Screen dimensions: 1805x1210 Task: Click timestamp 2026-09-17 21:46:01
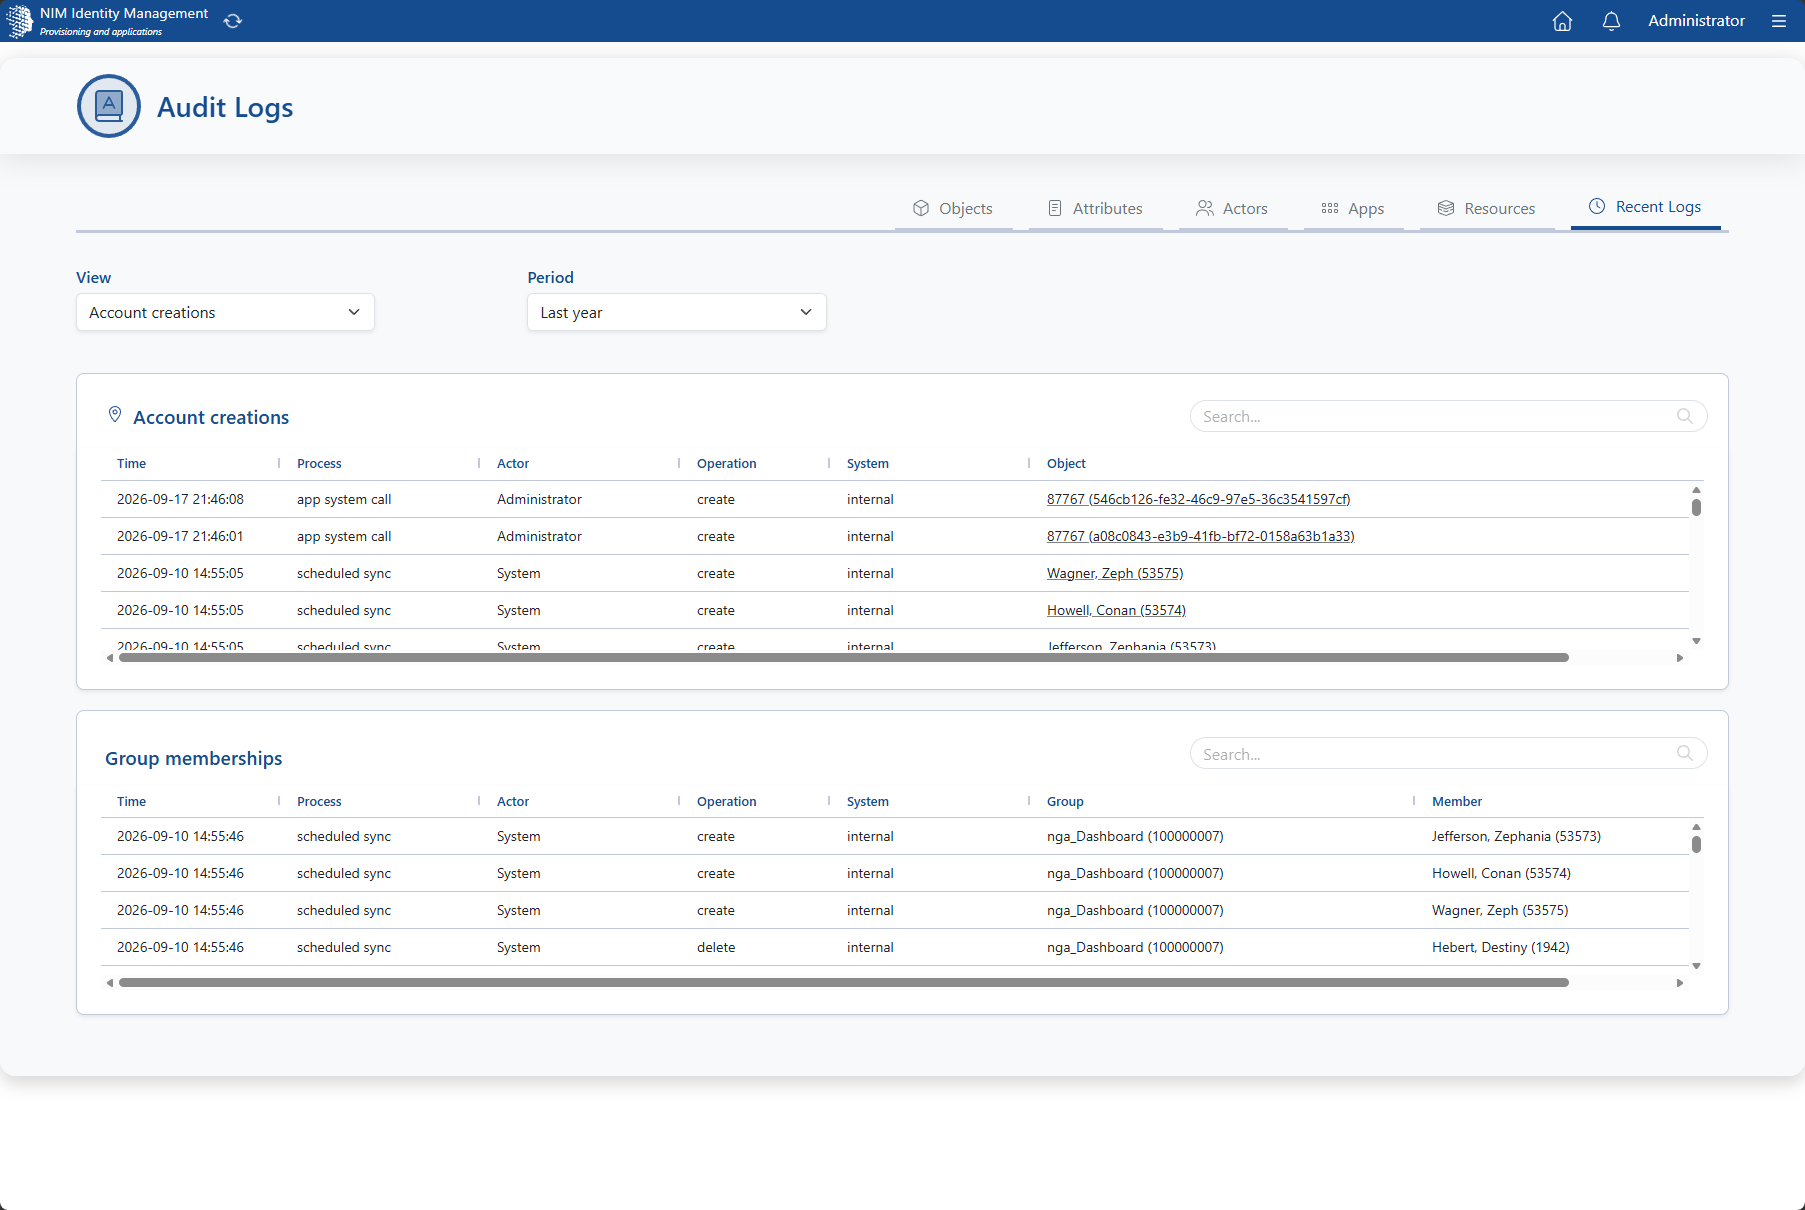click(180, 536)
